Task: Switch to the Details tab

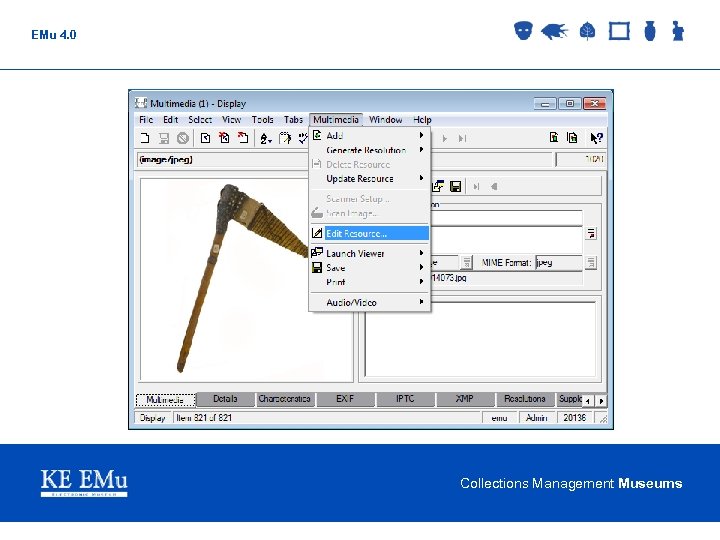Action: coord(225,399)
